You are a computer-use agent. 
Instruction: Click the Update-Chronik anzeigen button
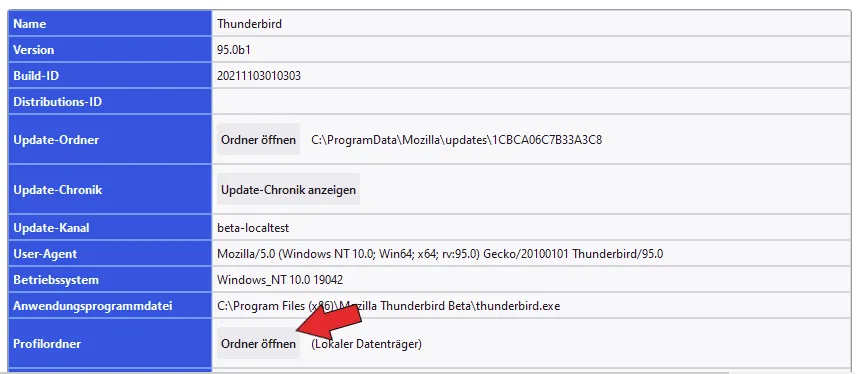[288, 189]
